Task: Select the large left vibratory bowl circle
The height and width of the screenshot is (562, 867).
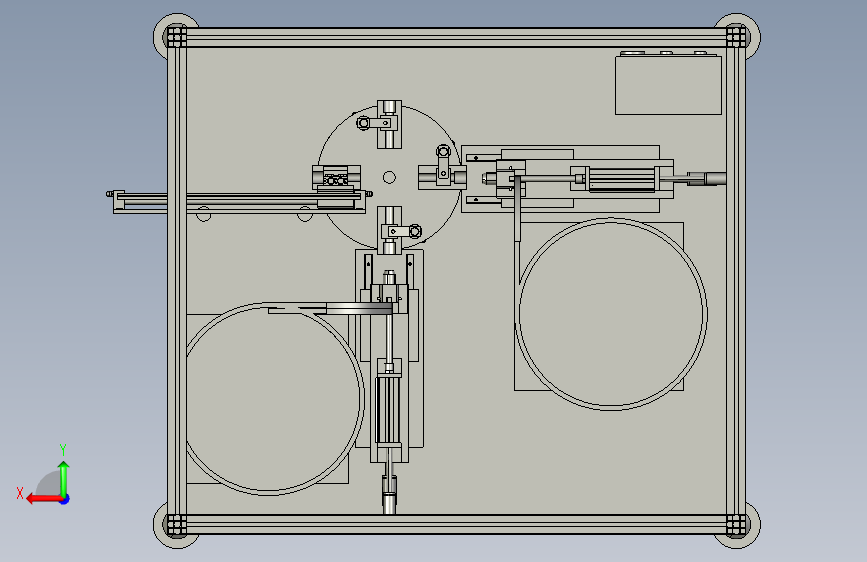Action: pyautogui.click(x=269, y=398)
